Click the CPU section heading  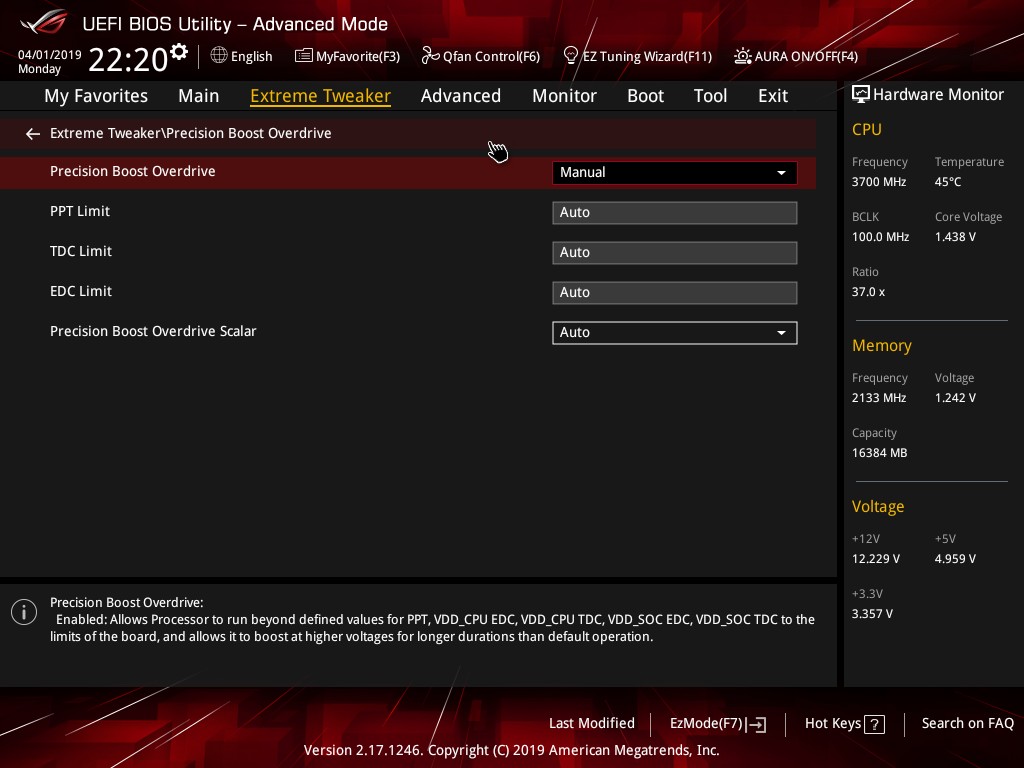click(867, 129)
